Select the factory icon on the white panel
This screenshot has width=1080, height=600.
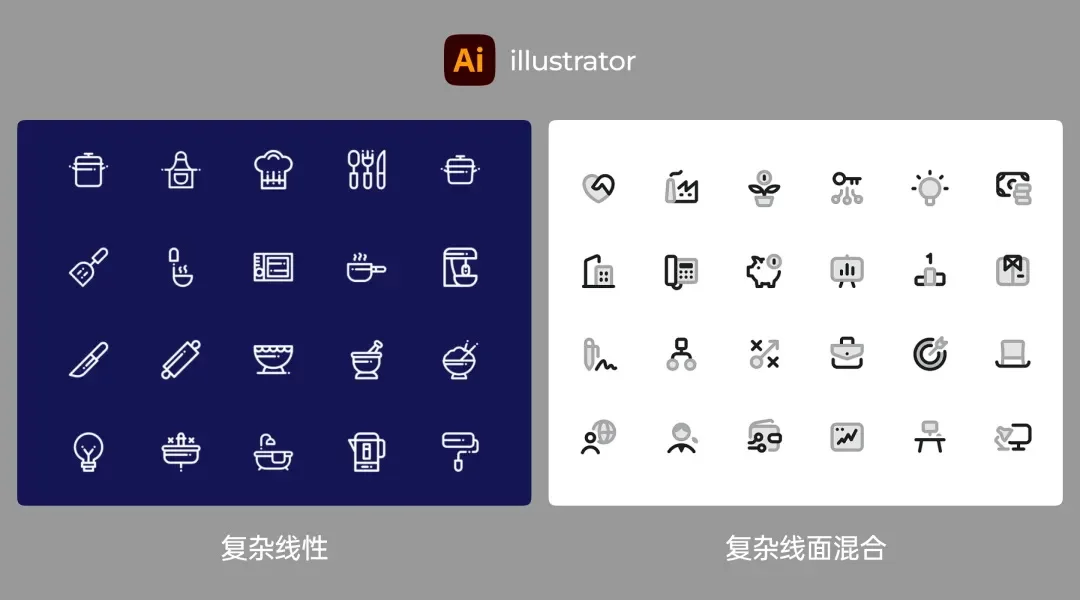[681, 188]
